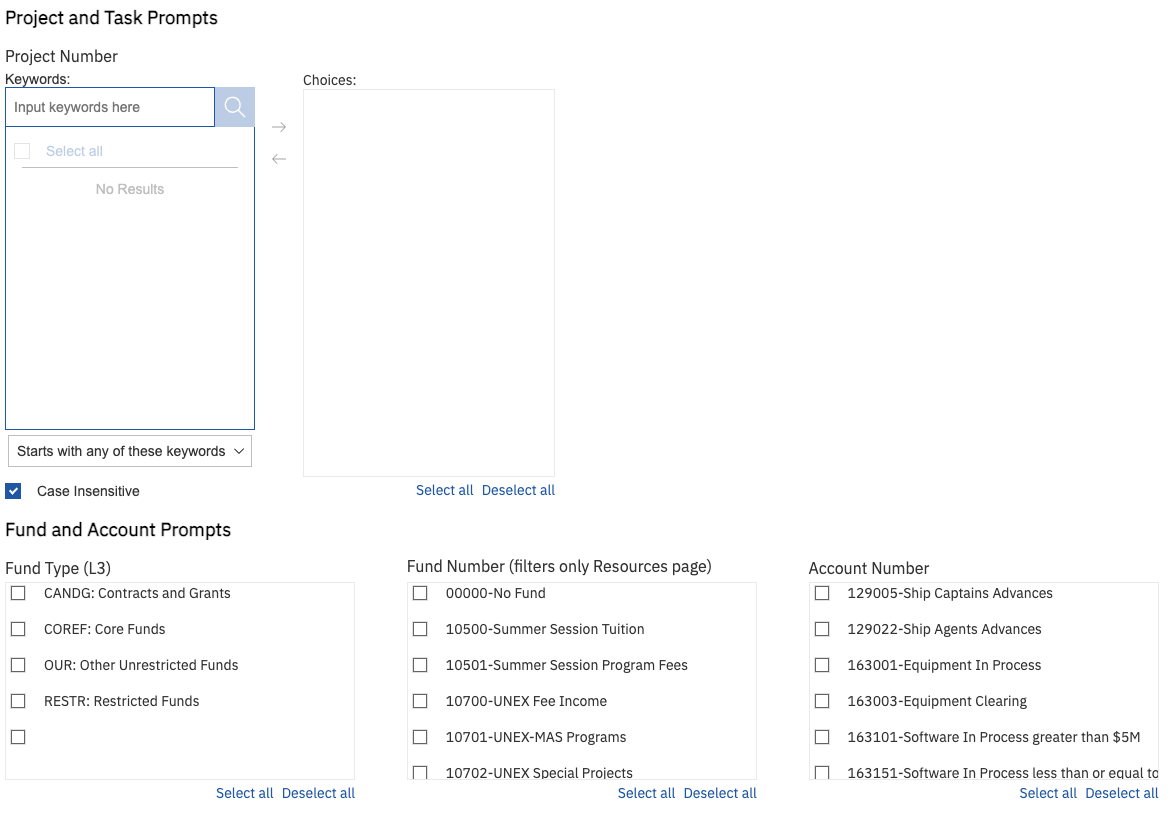The width and height of the screenshot is (1176, 819).
Task: Click the magnifying glass search icon
Action: (234, 107)
